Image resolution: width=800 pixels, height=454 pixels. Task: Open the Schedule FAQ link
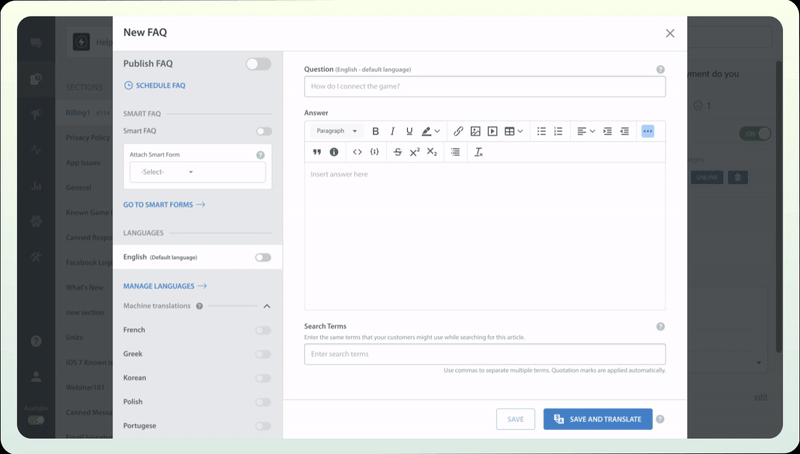click(x=154, y=86)
